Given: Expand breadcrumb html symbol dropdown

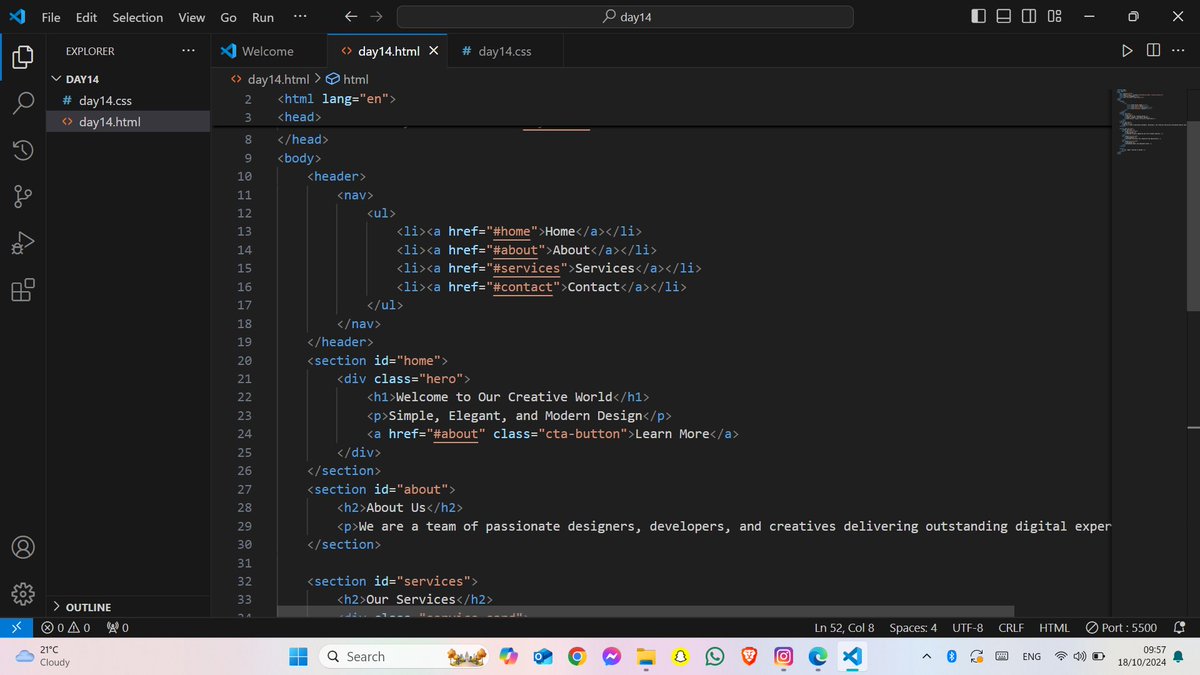Looking at the screenshot, I should point(348,79).
